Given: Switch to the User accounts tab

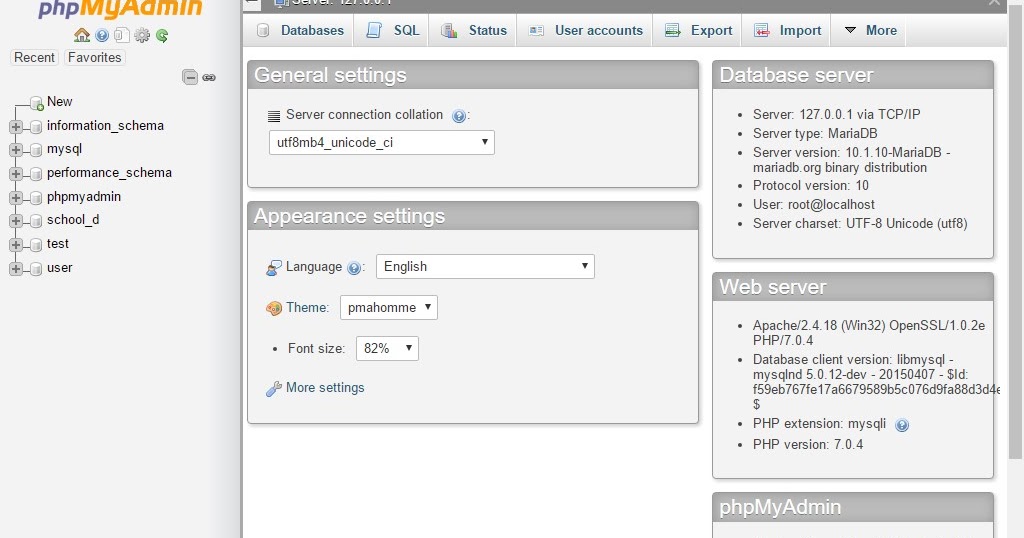Looking at the screenshot, I should (585, 30).
